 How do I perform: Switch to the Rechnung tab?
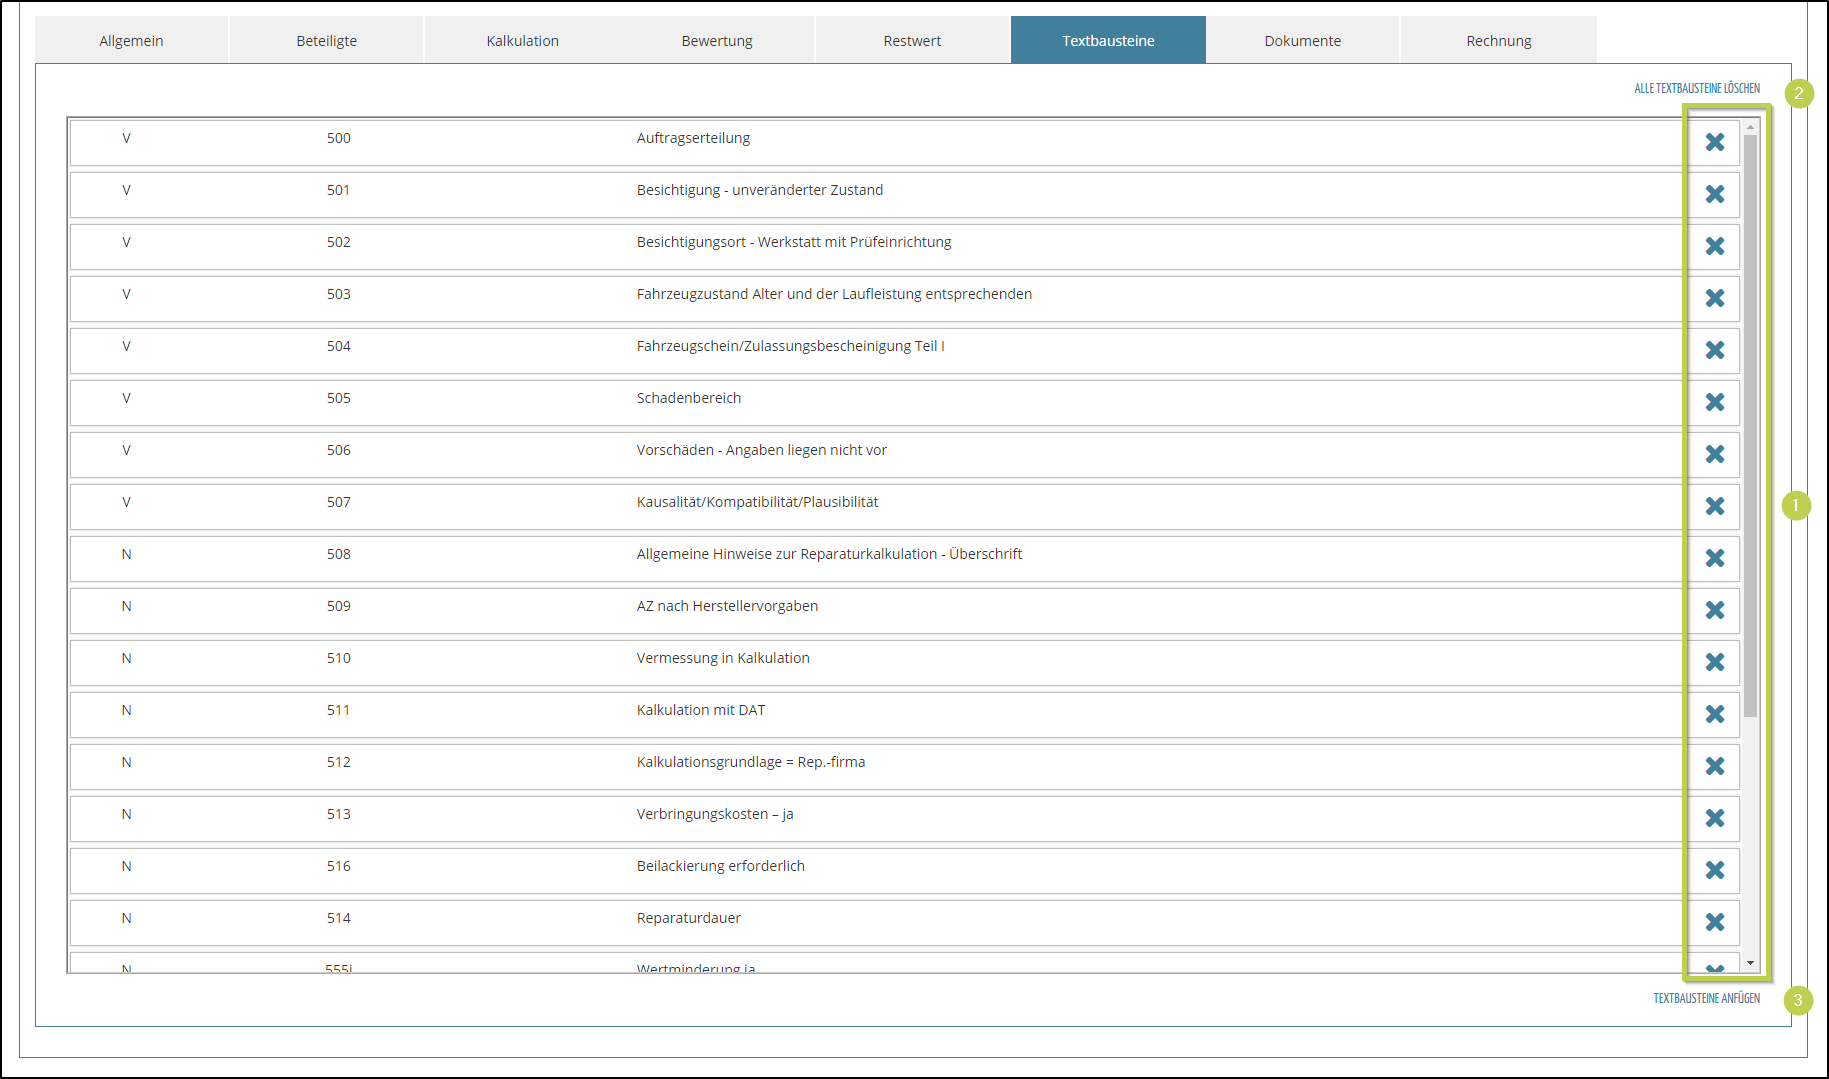[x=1498, y=41]
